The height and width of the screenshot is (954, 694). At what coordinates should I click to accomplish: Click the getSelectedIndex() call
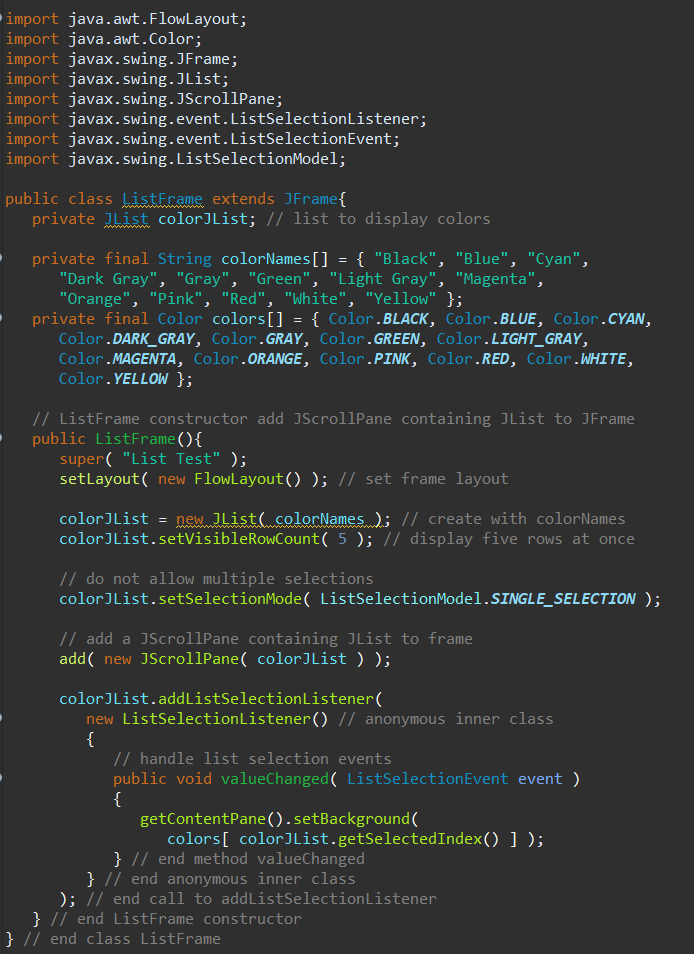coord(418,840)
